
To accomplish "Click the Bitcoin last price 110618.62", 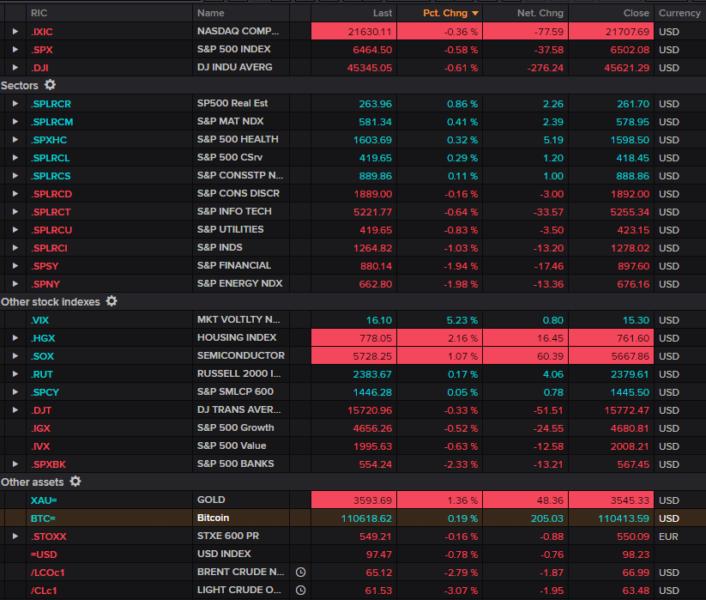I will (x=367, y=518).
